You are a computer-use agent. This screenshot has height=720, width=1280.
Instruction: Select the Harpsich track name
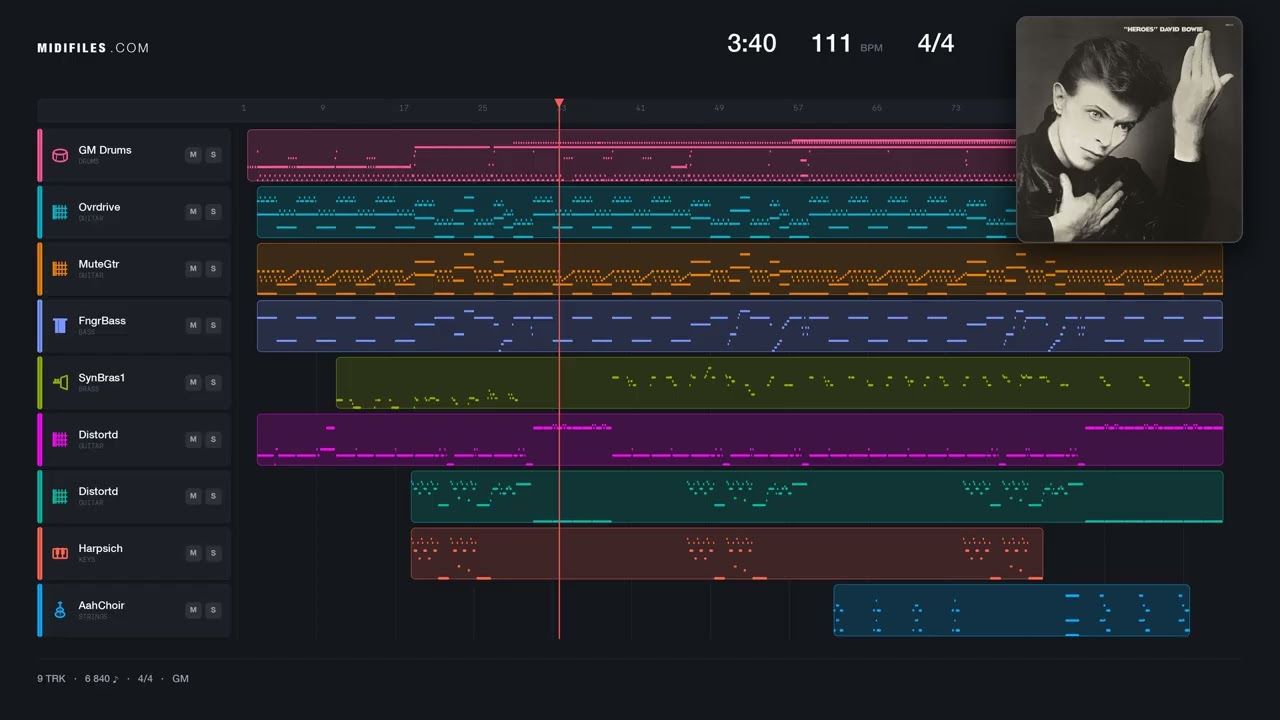click(x=101, y=549)
